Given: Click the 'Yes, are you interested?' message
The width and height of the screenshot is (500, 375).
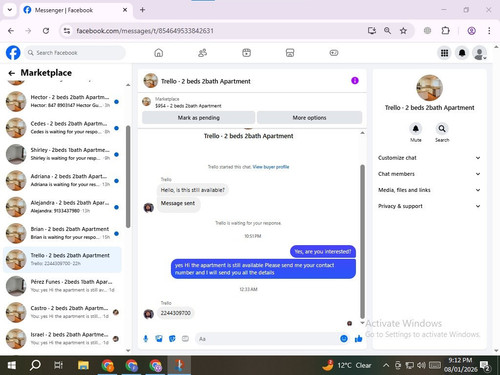Looking at the screenshot, I should point(323,252).
